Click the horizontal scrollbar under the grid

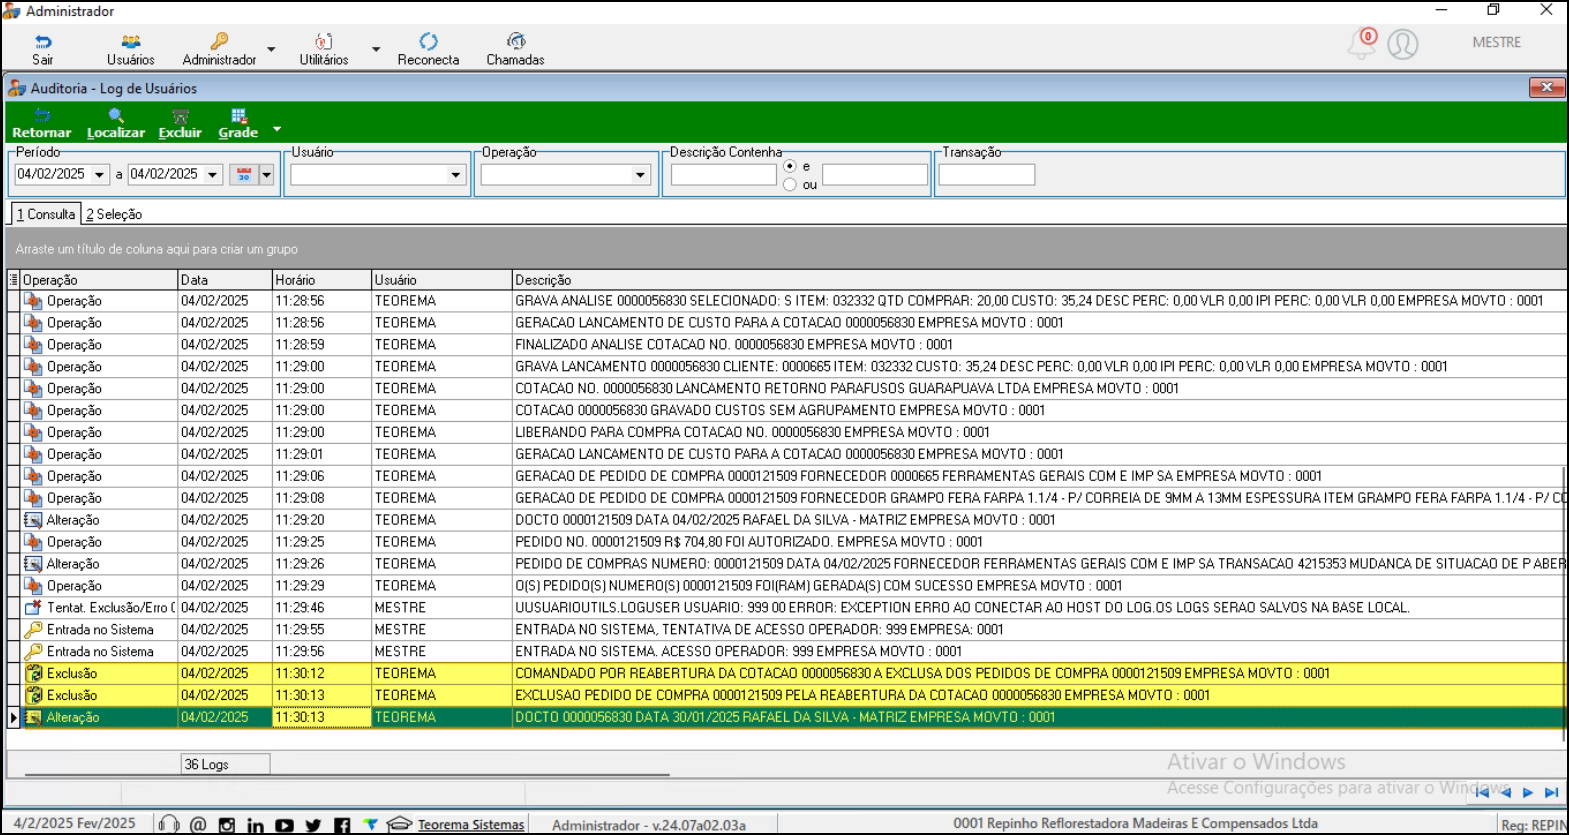(x=347, y=775)
